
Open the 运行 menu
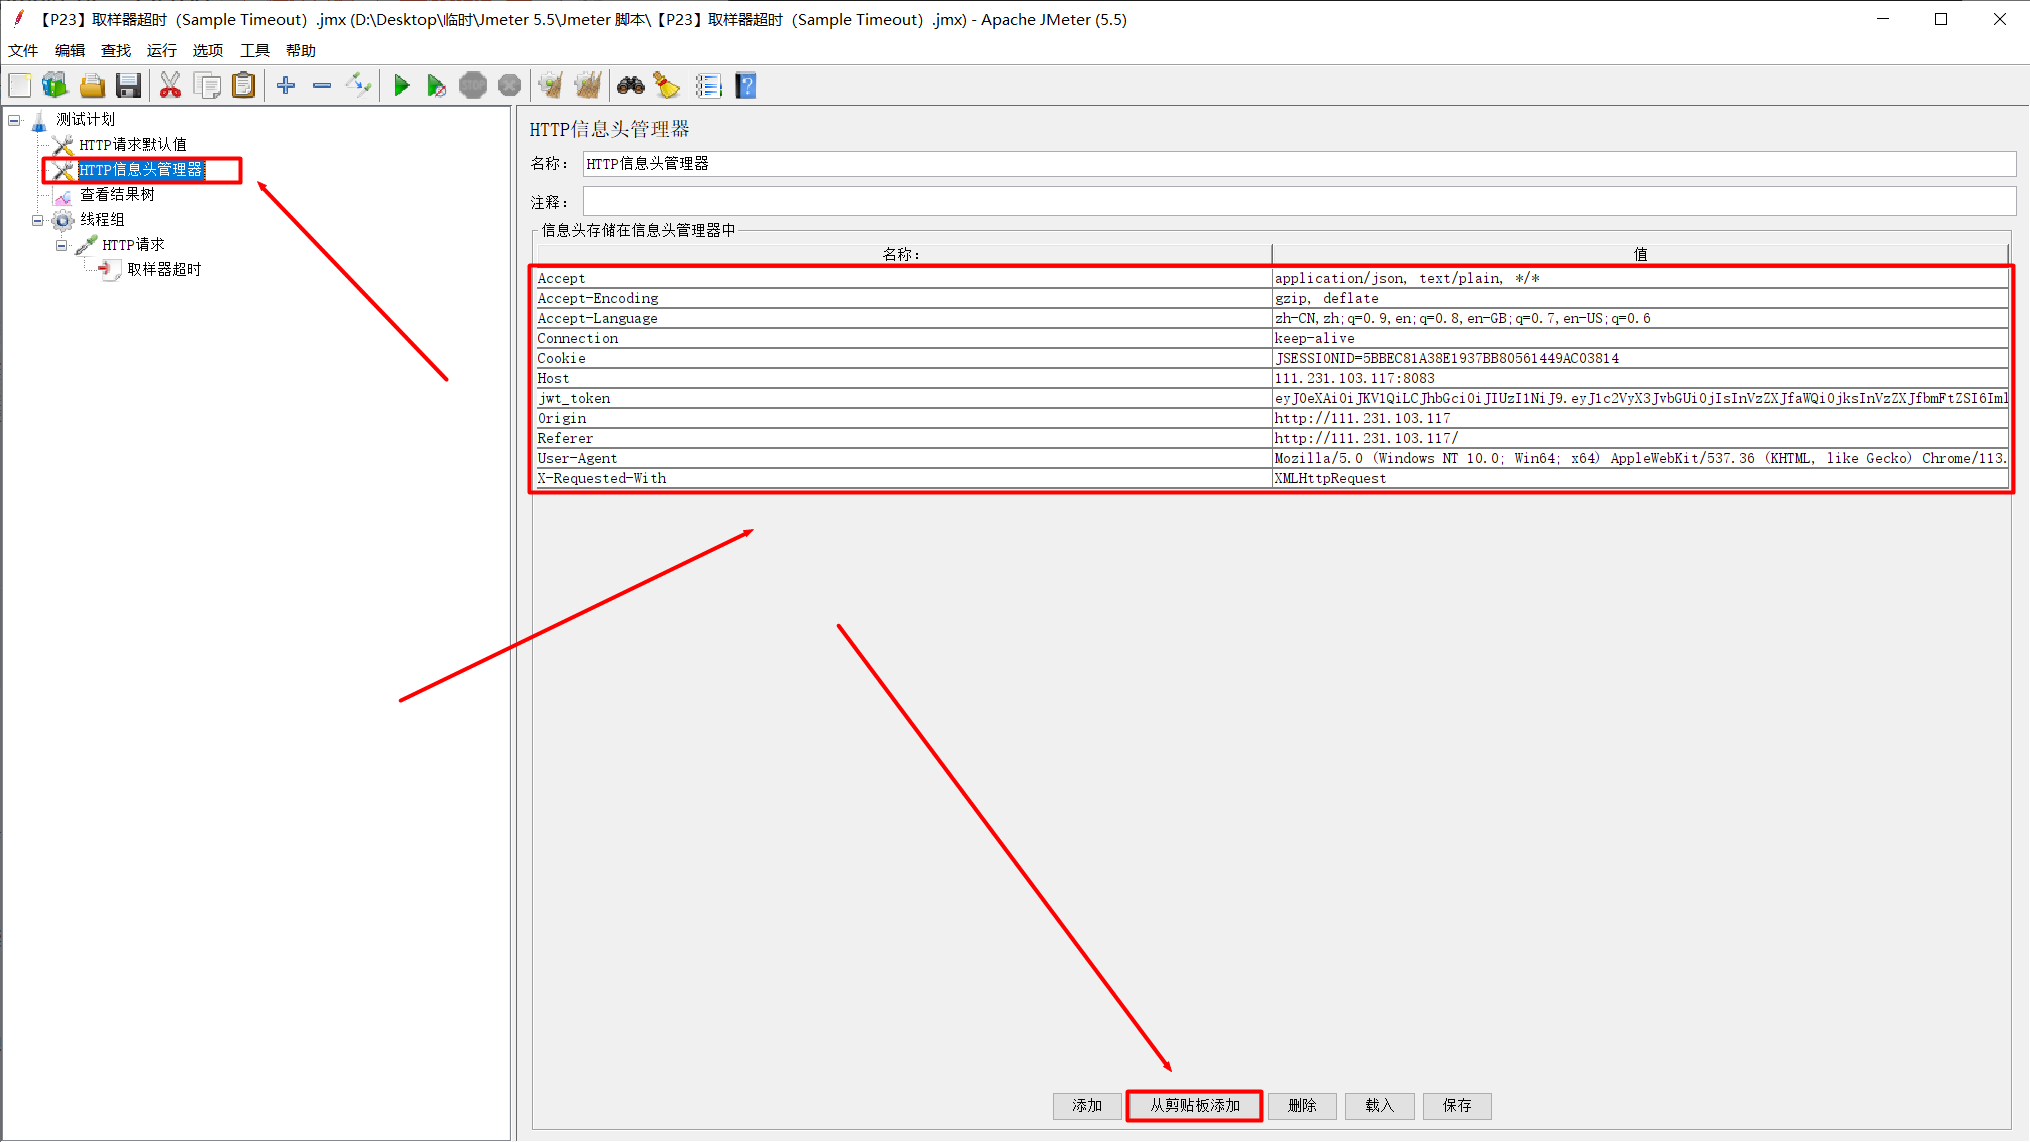(x=161, y=51)
